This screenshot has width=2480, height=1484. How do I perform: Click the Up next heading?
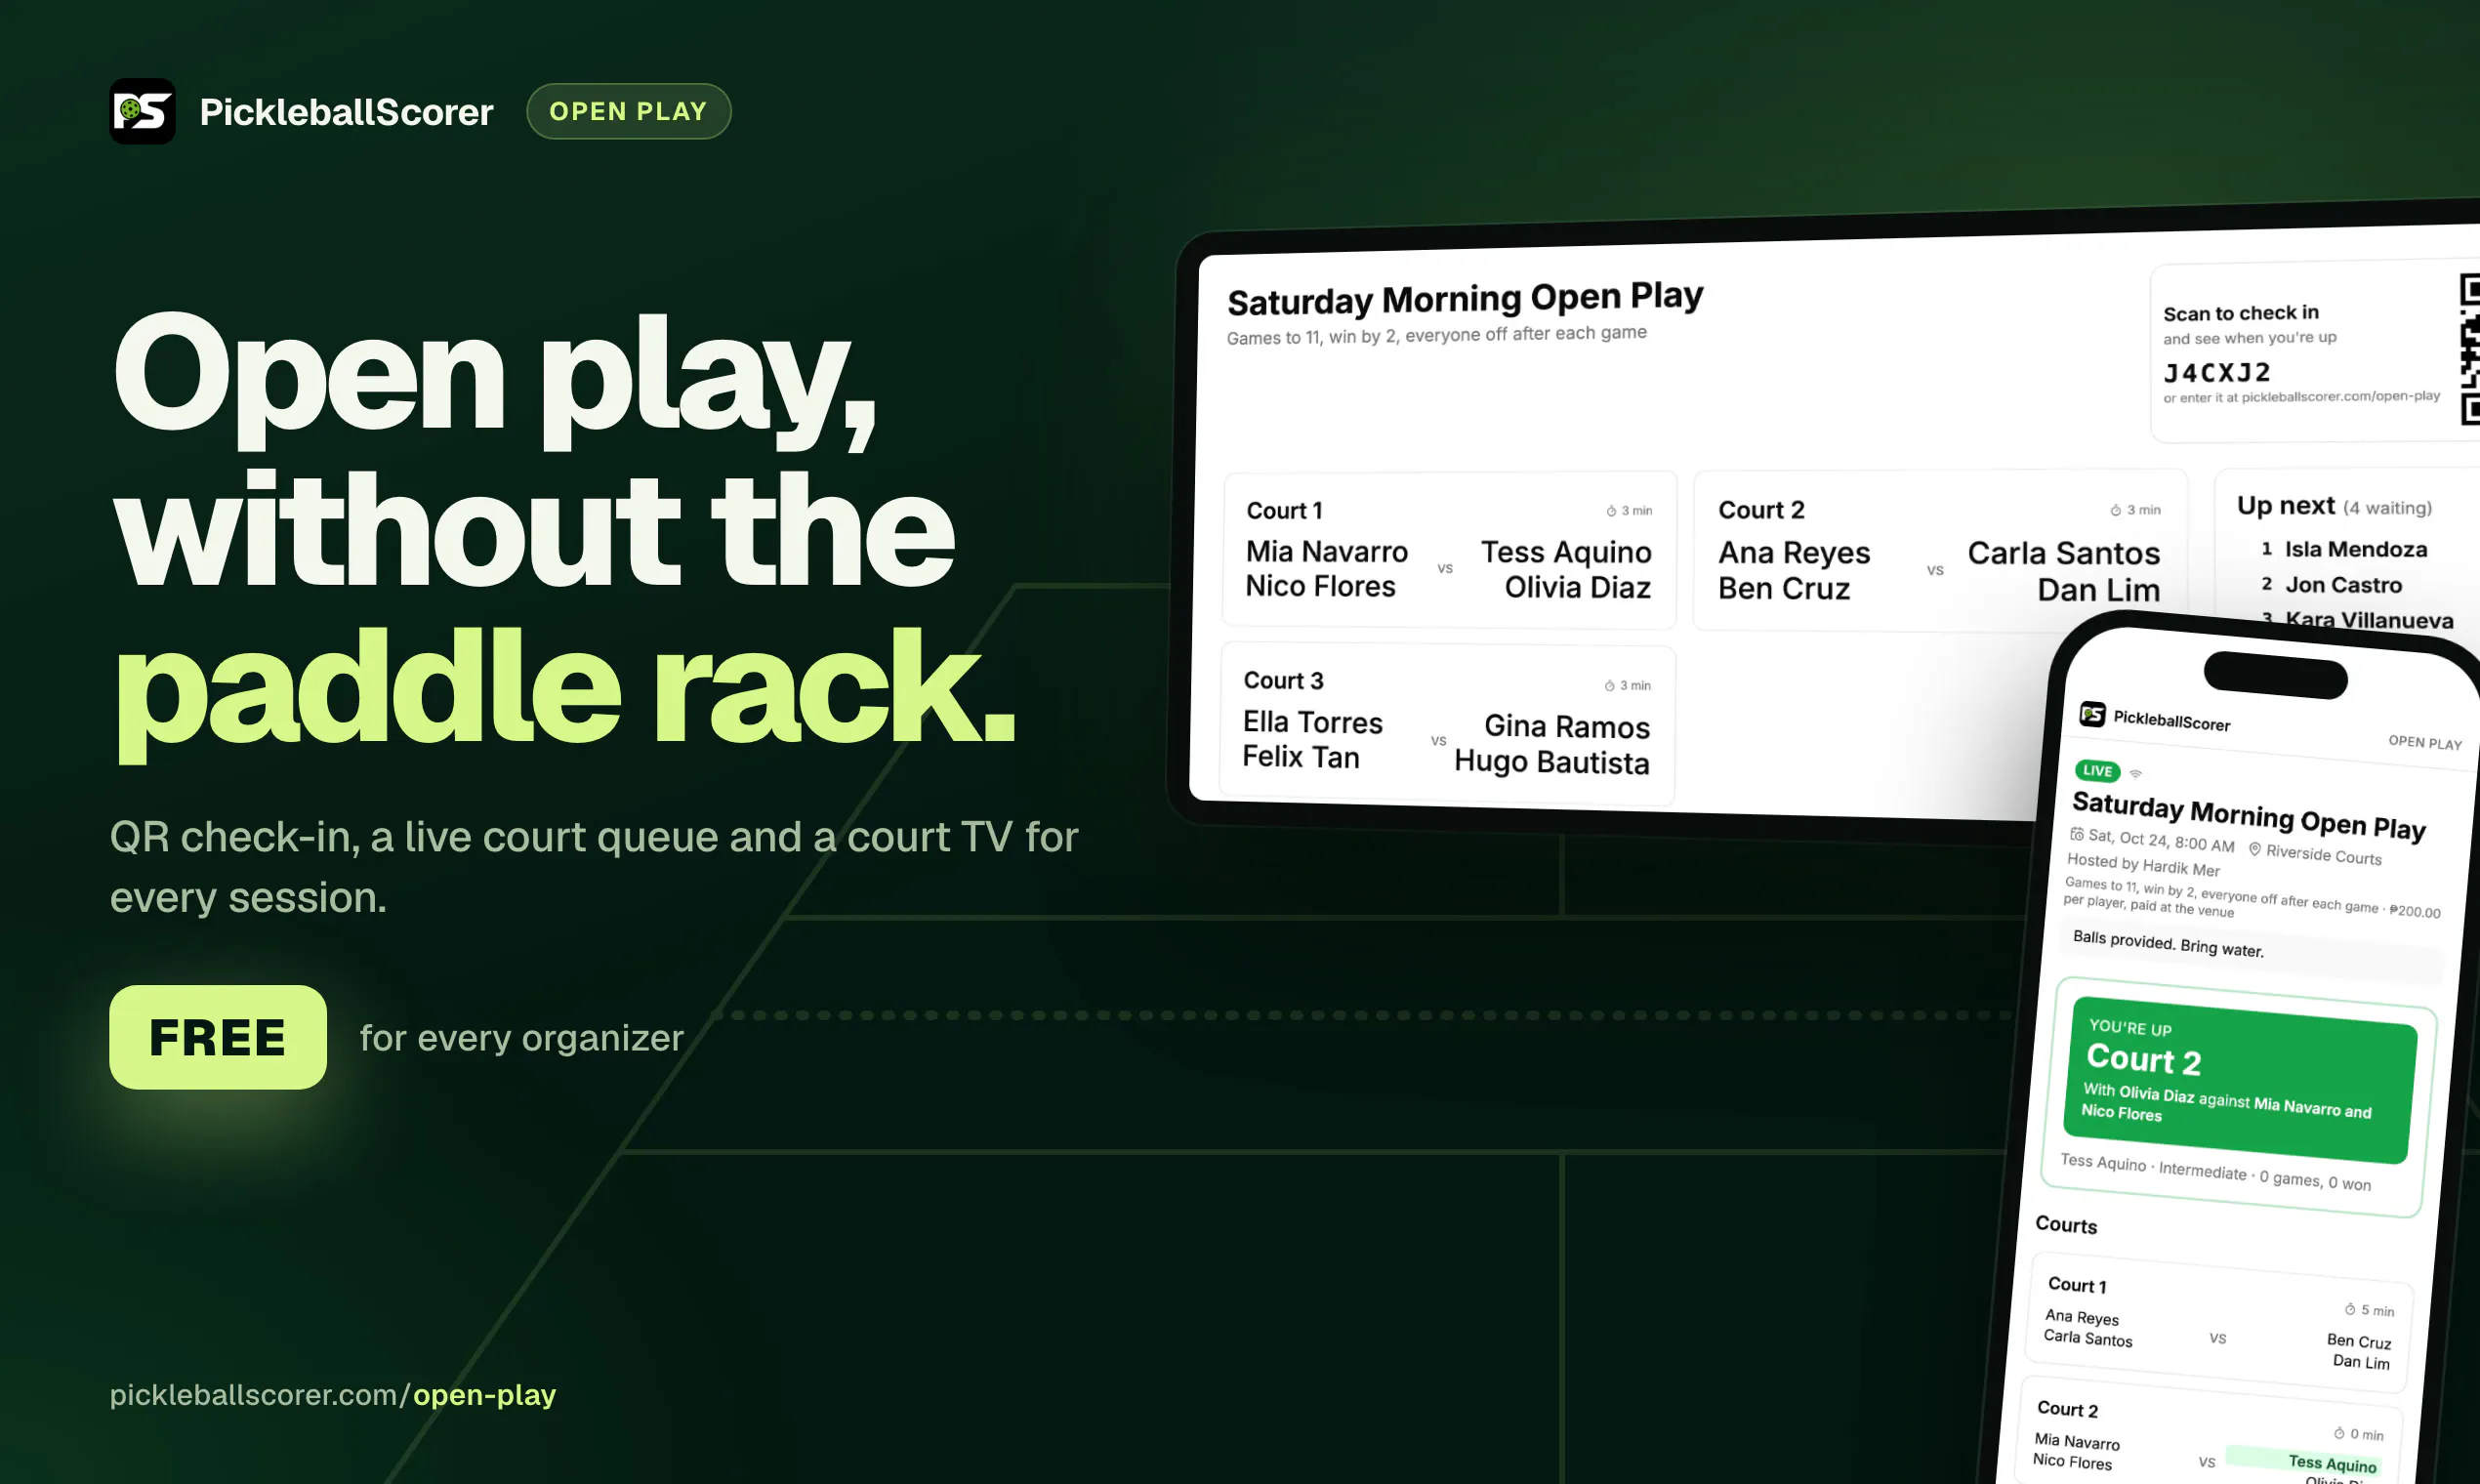[2286, 505]
